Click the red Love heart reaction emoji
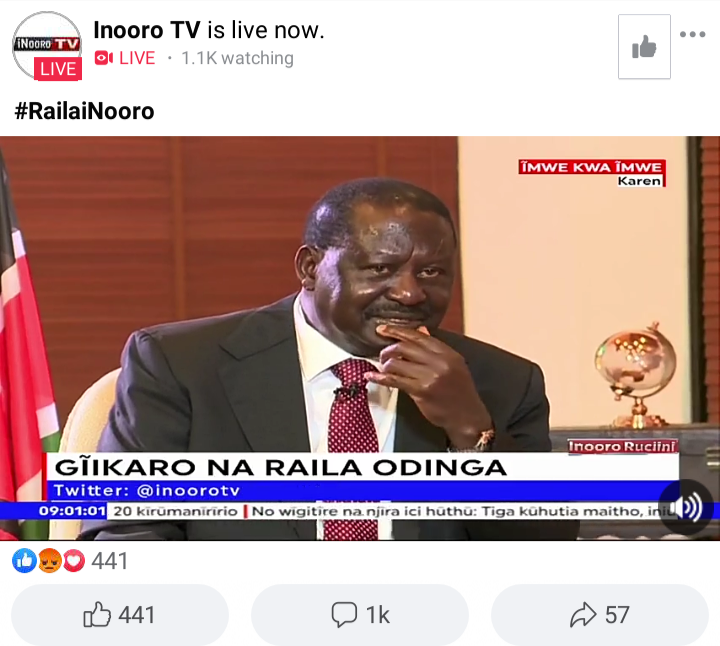 click(73, 560)
